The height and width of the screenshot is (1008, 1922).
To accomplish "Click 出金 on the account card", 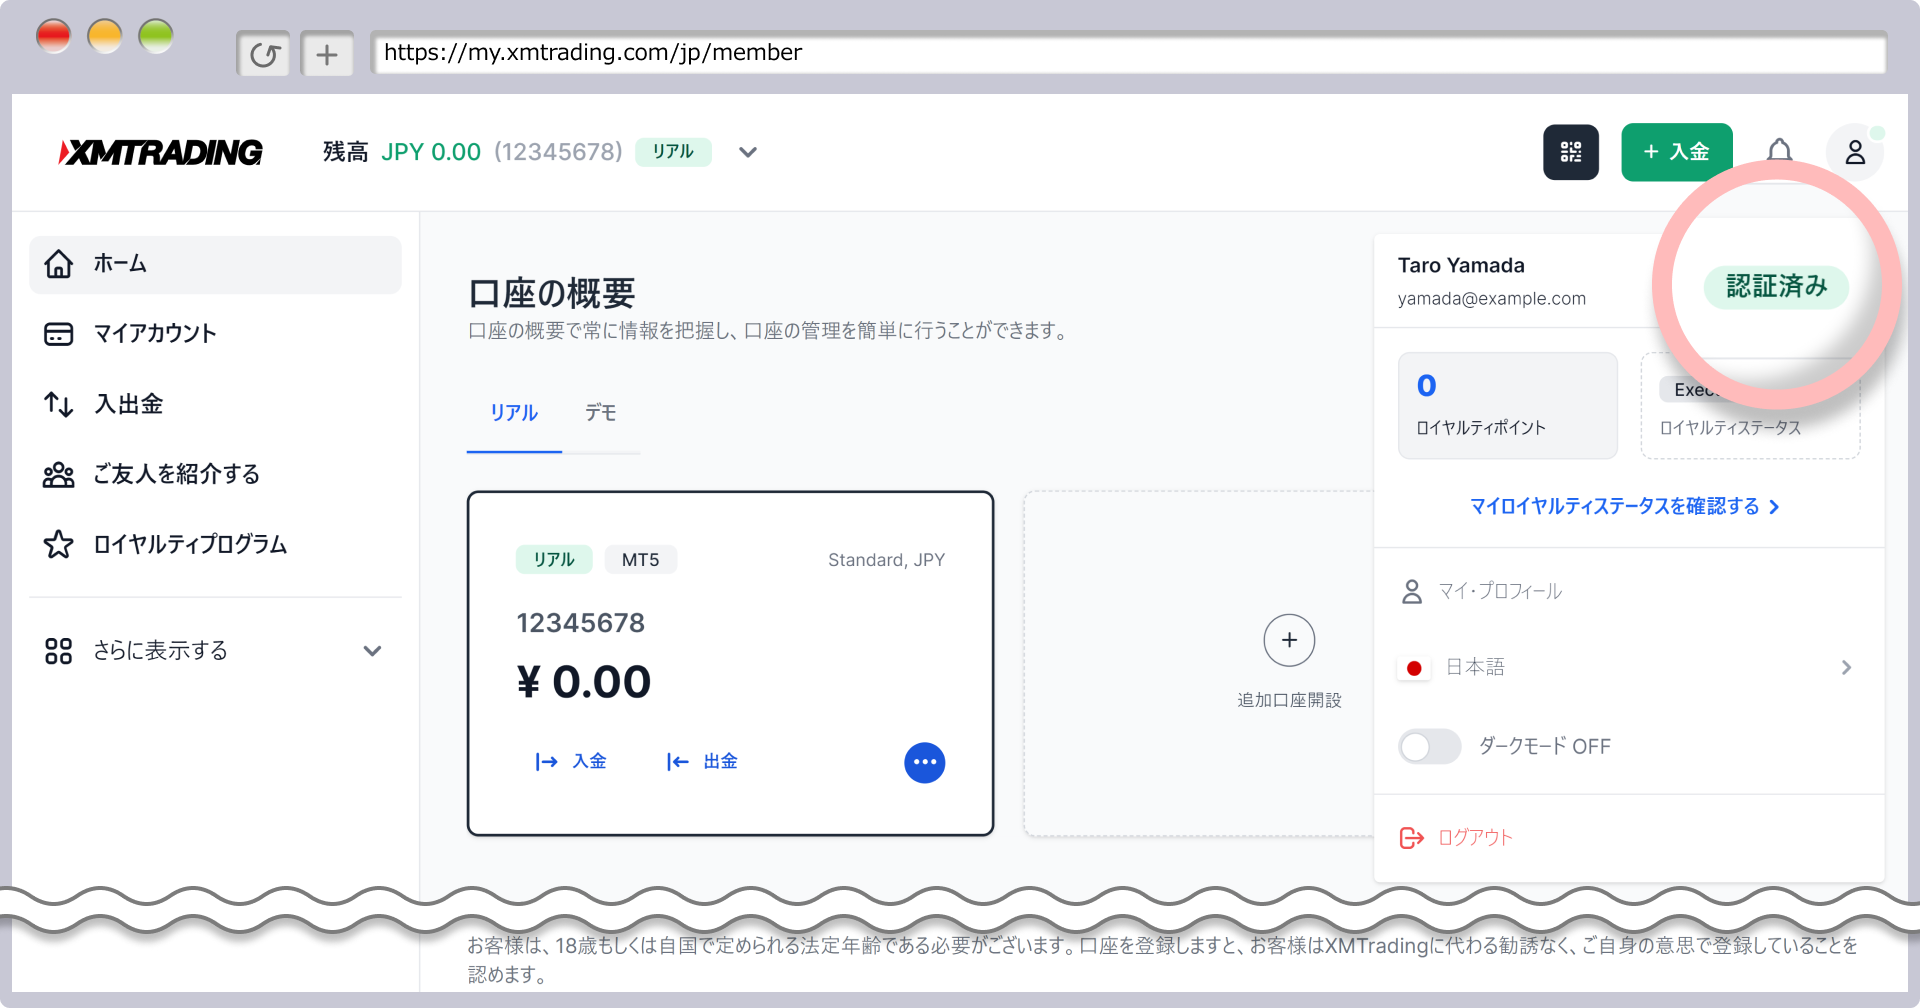I will (x=703, y=762).
